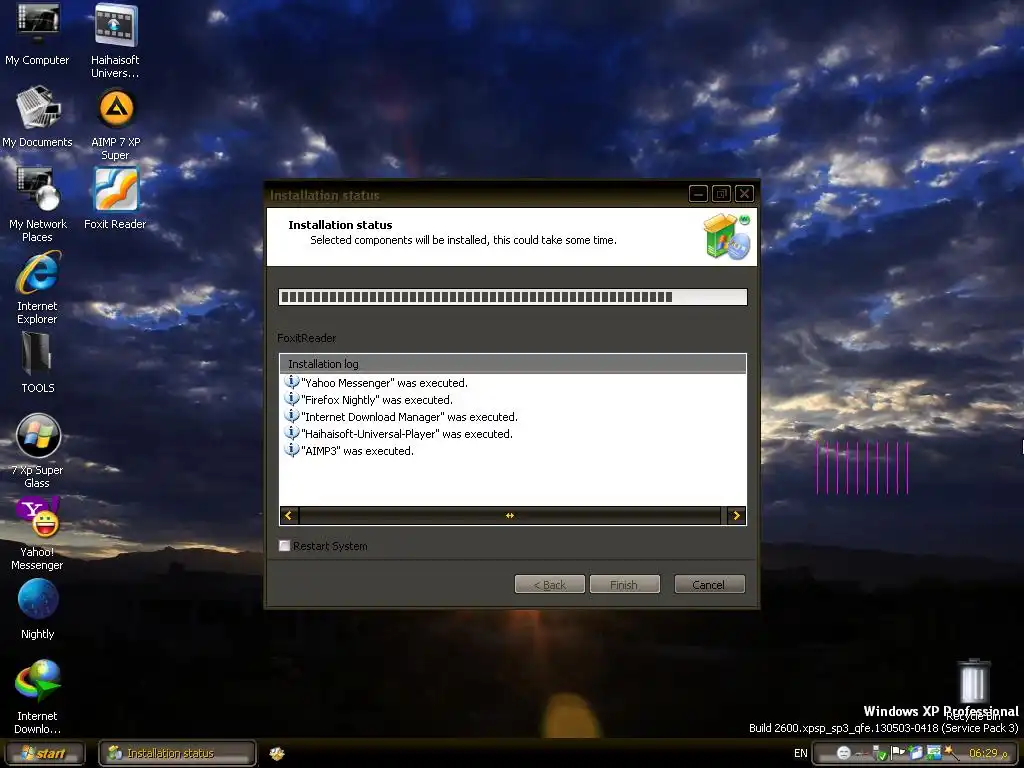Click info icon beside Internet Download Manager entry
The image size is (1024, 768).
(x=291, y=415)
